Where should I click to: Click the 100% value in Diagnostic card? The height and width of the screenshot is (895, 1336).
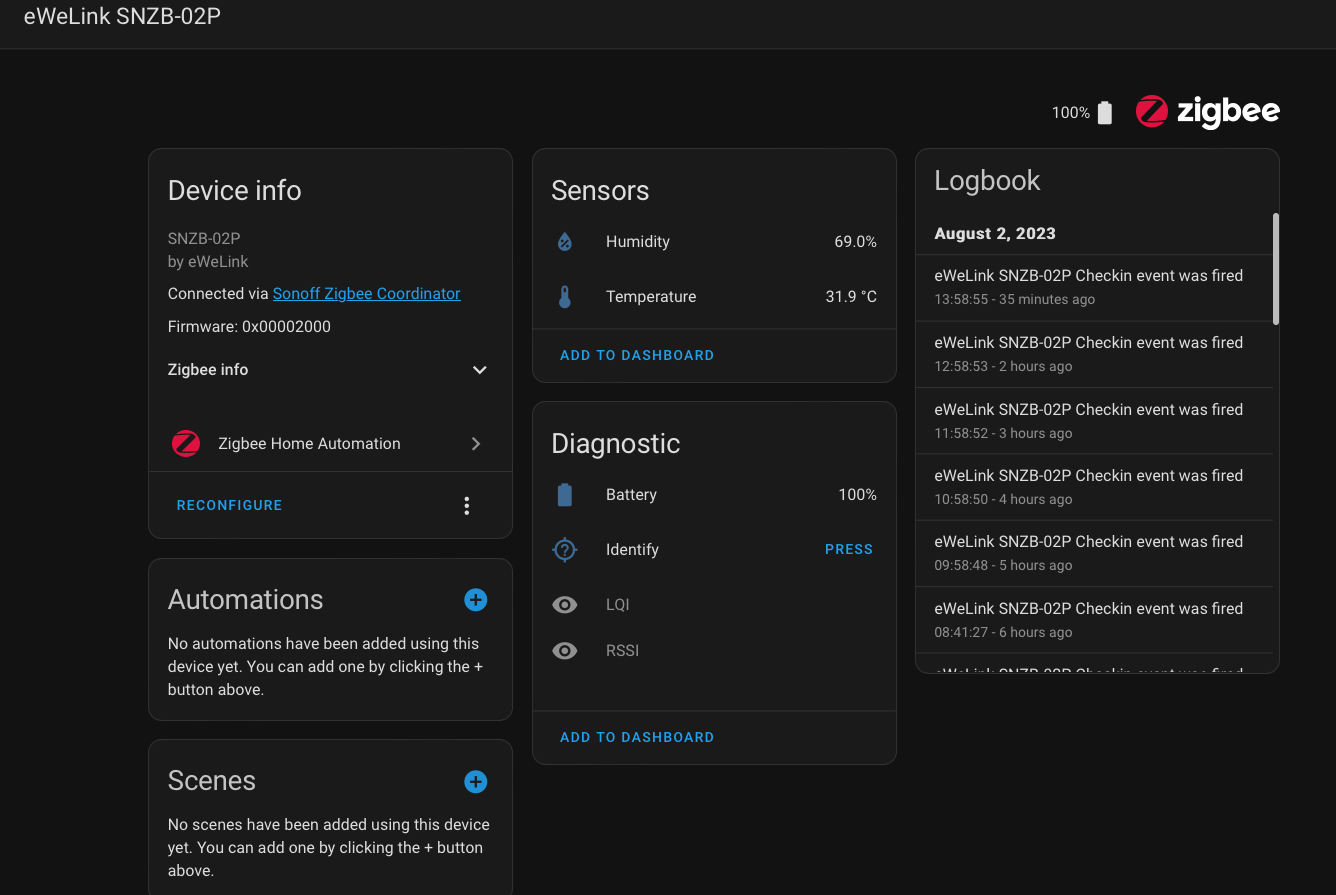pos(858,495)
